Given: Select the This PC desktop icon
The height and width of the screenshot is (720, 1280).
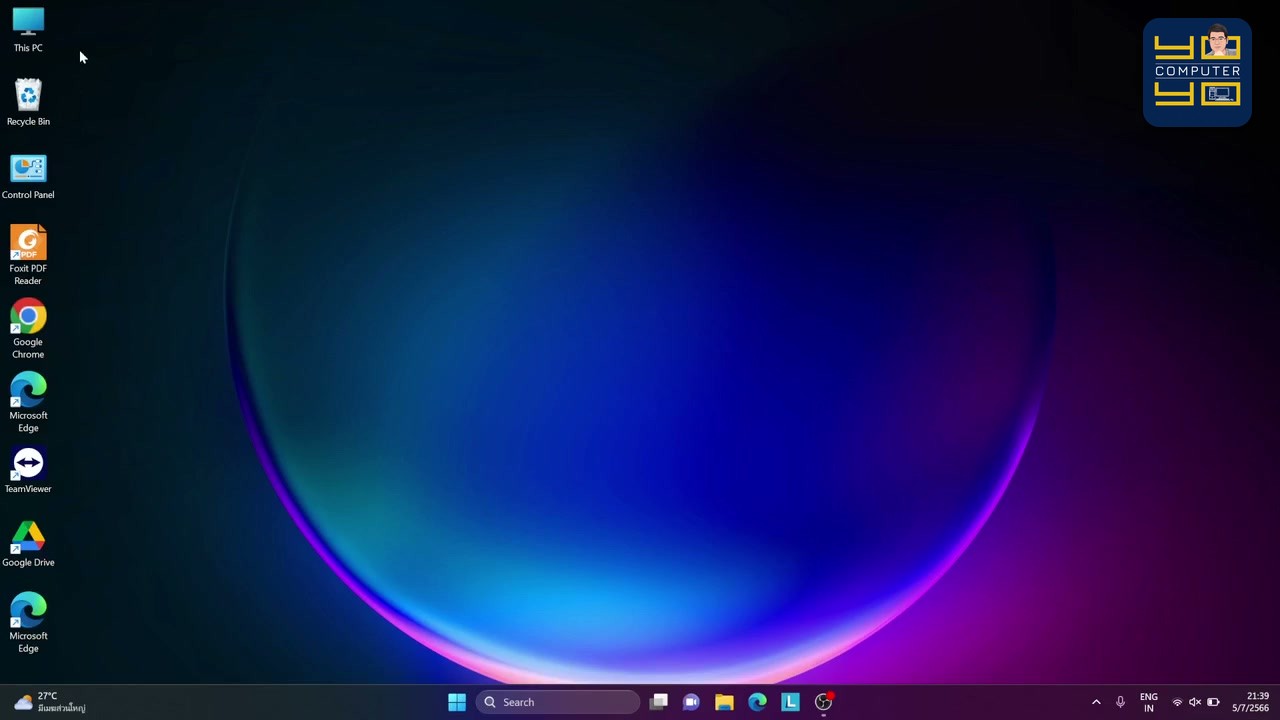Looking at the screenshot, I should coord(28,30).
